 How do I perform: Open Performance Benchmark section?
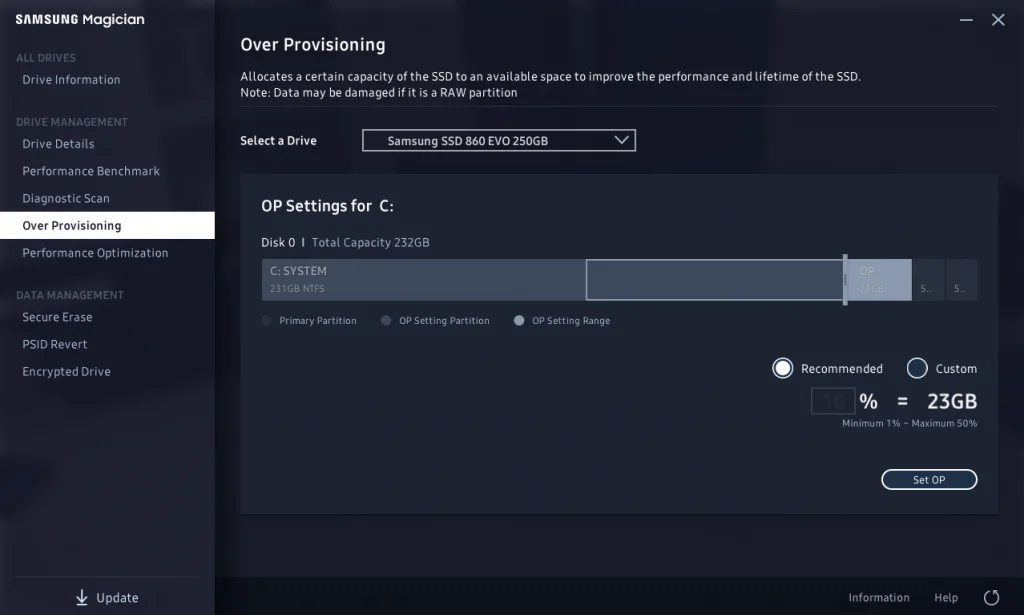91,171
